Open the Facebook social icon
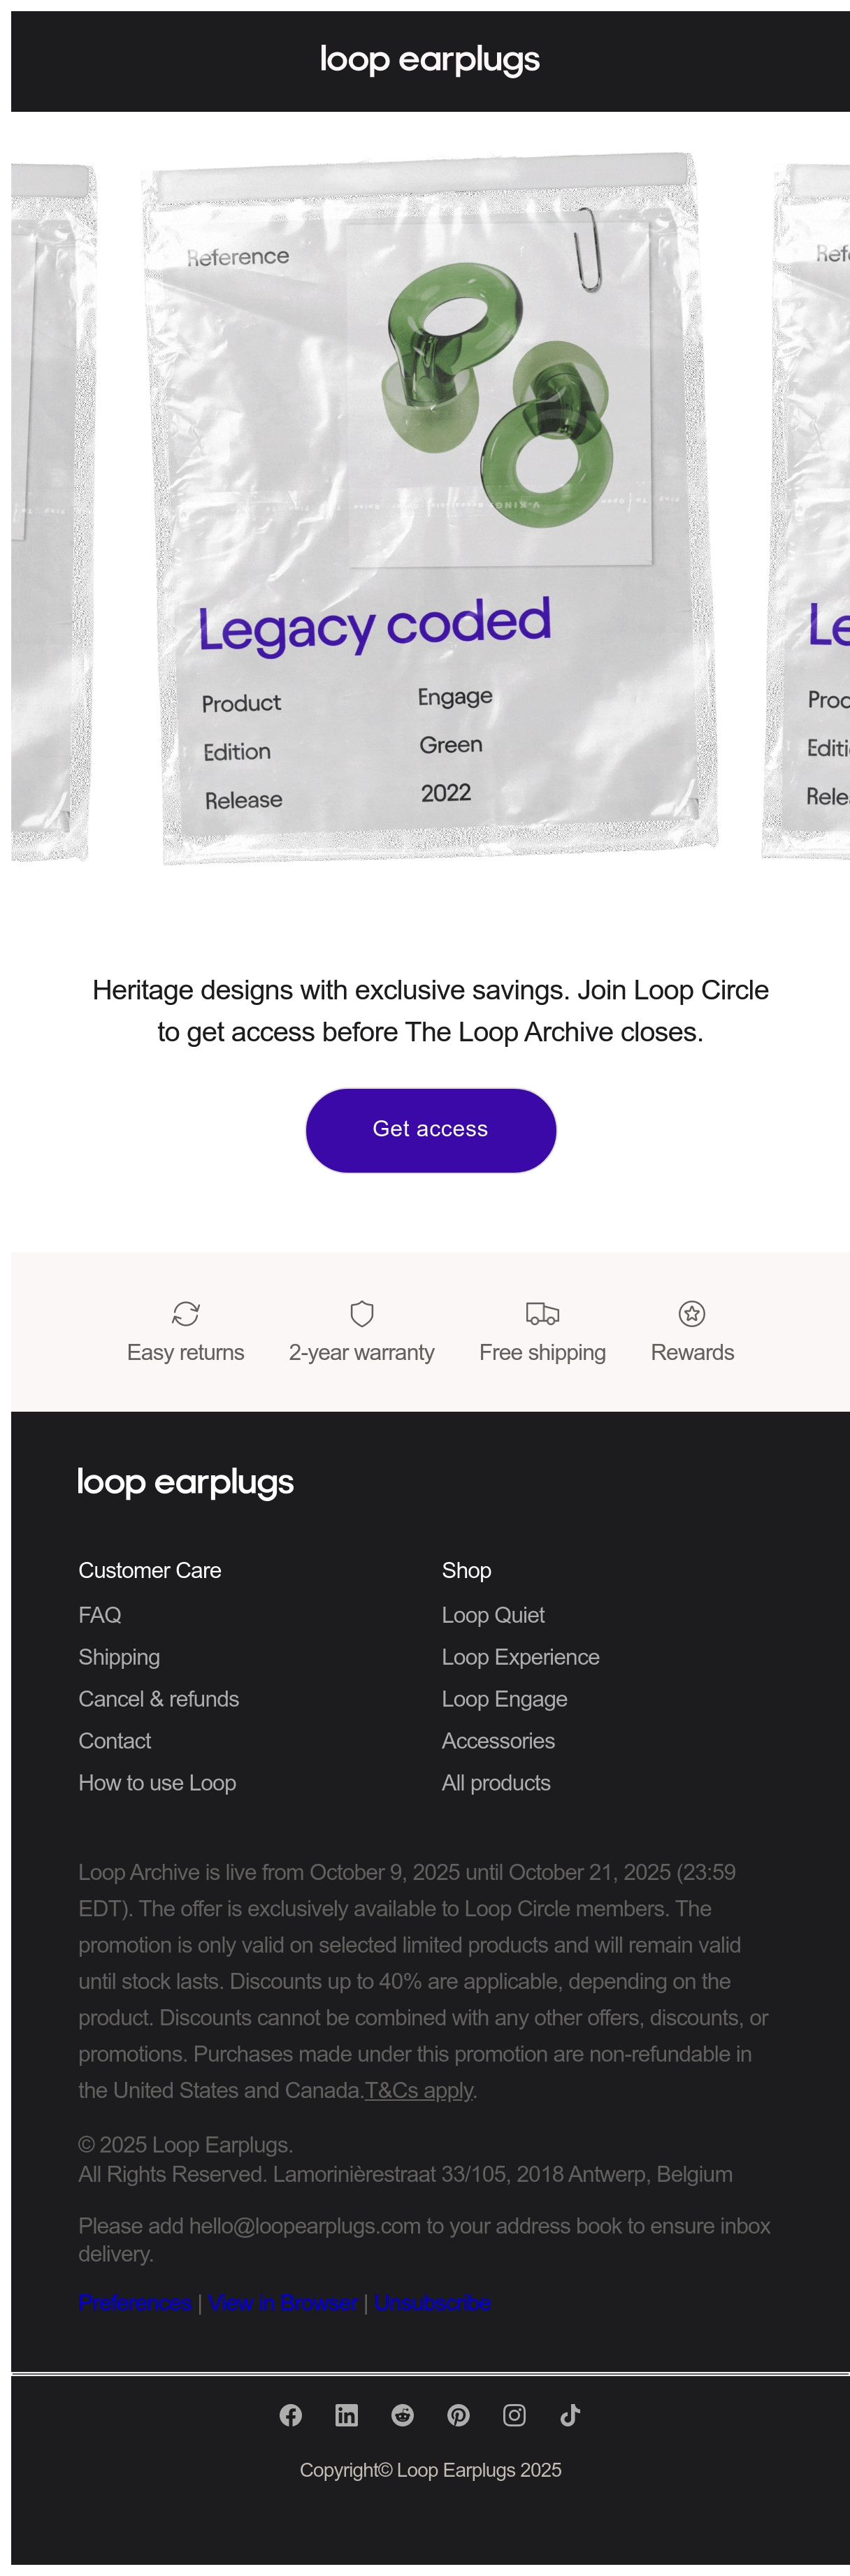This screenshot has height=2576, width=850. (291, 2415)
